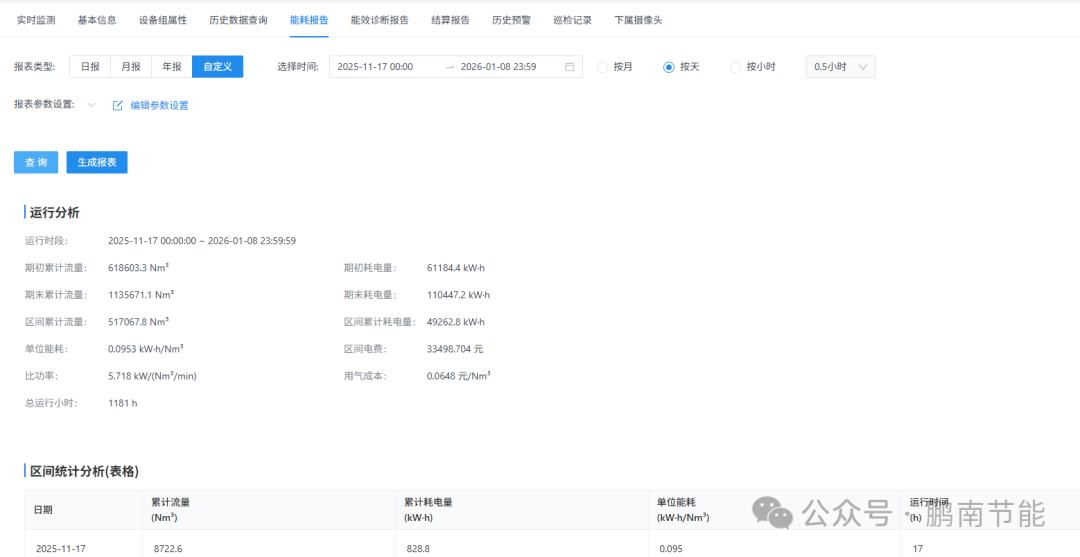1080x557 pixels.
Task: Expand the 报表参数设置 chevron
Action: pyautogui.click(x=92, y=105)
